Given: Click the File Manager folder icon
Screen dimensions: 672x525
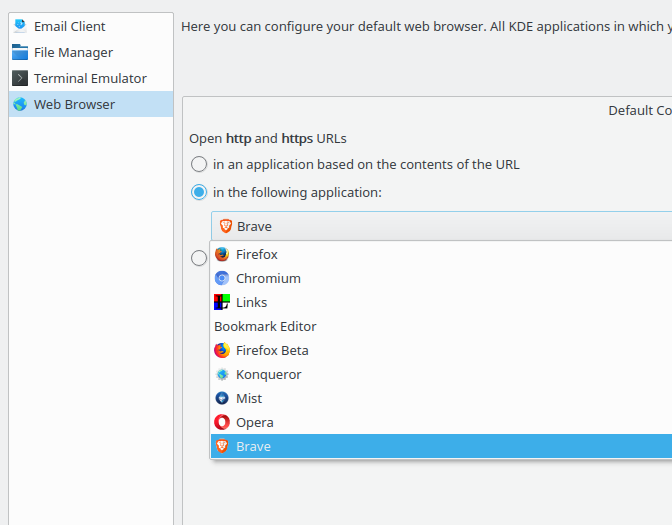Looking at the screenshot, I should tap(20, 52).
